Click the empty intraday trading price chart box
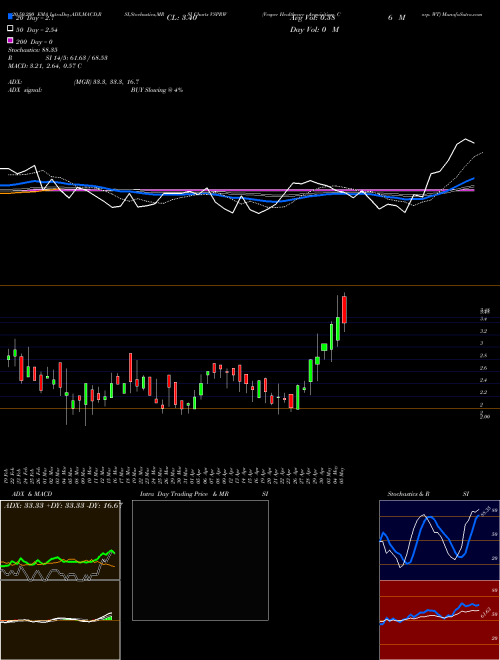500x660 pixels. pos(200,560)
